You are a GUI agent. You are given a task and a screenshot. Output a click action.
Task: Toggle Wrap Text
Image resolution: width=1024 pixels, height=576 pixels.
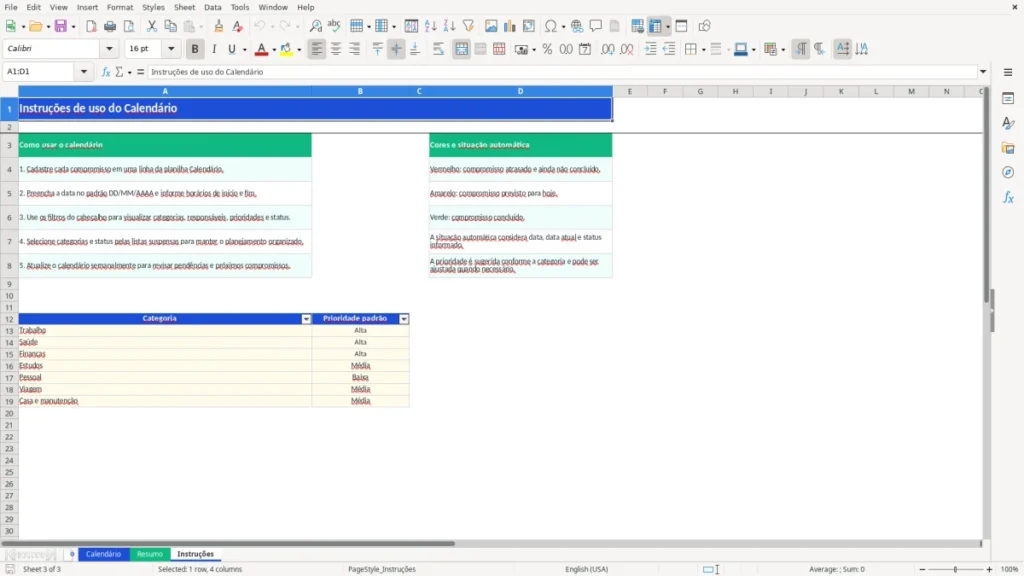click(438, 49)
